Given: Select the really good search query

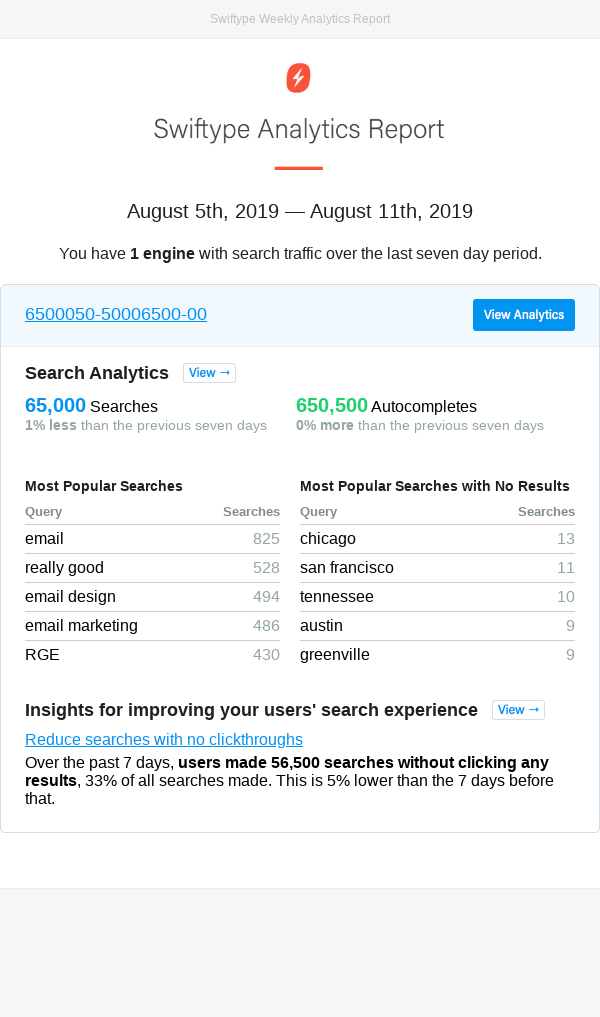Looking at the screenshot, I should (x=64, y=567).
